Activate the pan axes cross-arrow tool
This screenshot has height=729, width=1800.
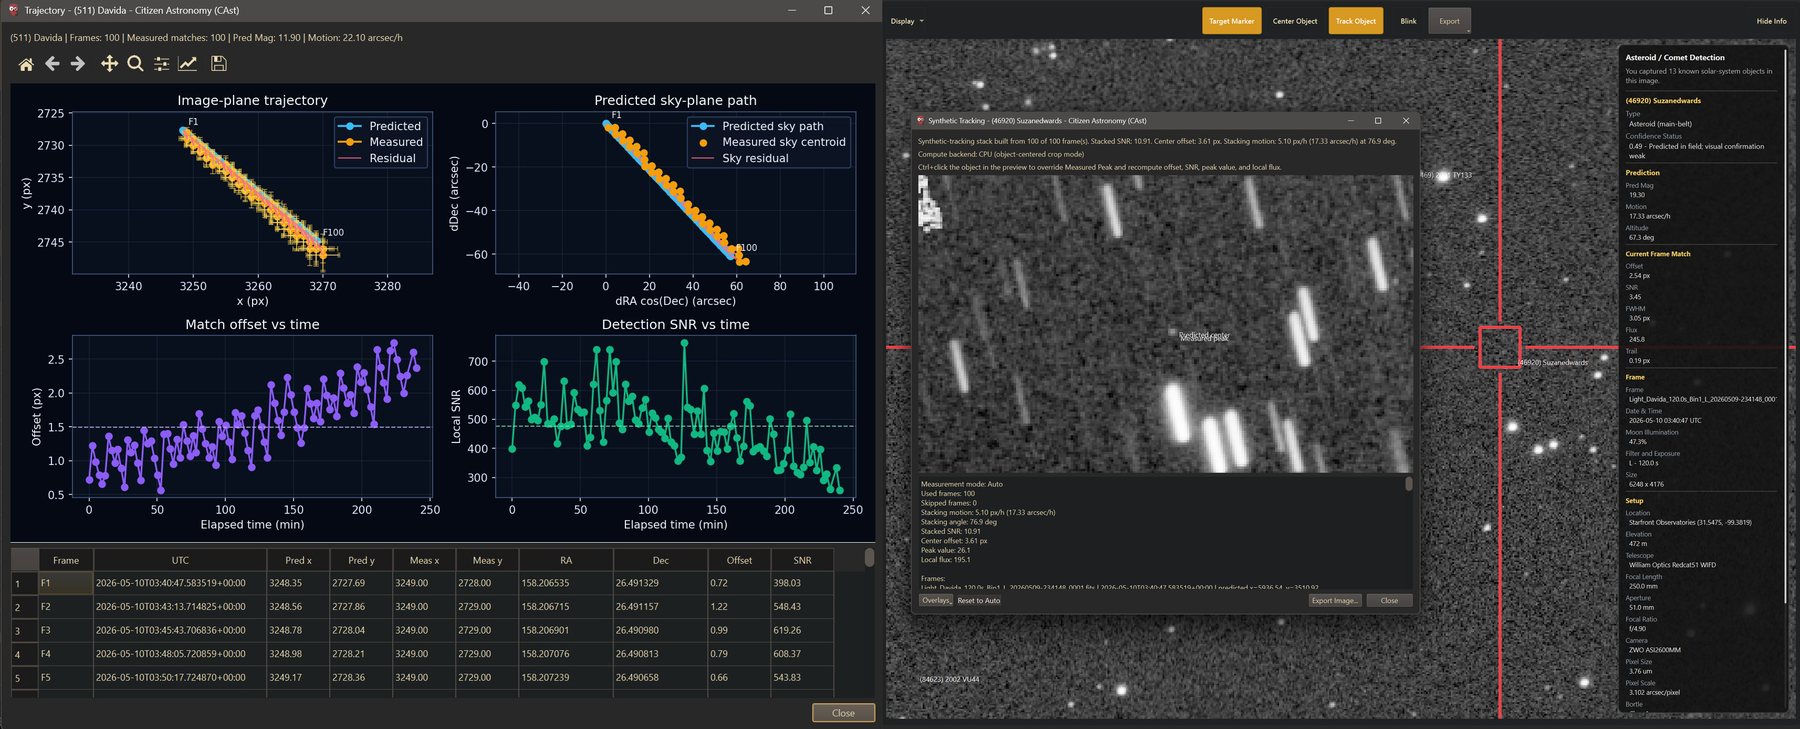109,64
